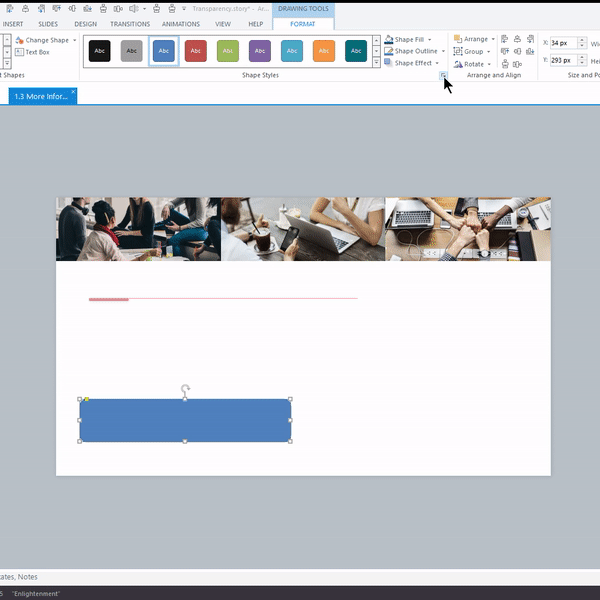Decrease Y position with the down stepper
This screenshot has height=600, width=600.
[582, 63]
